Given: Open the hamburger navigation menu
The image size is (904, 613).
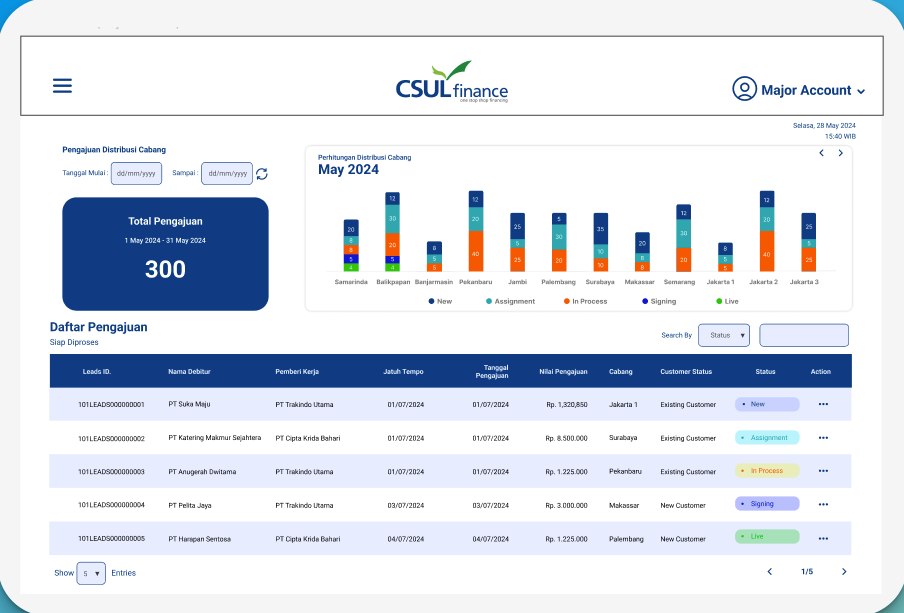Looking at the screenshot, I should 62,86.
